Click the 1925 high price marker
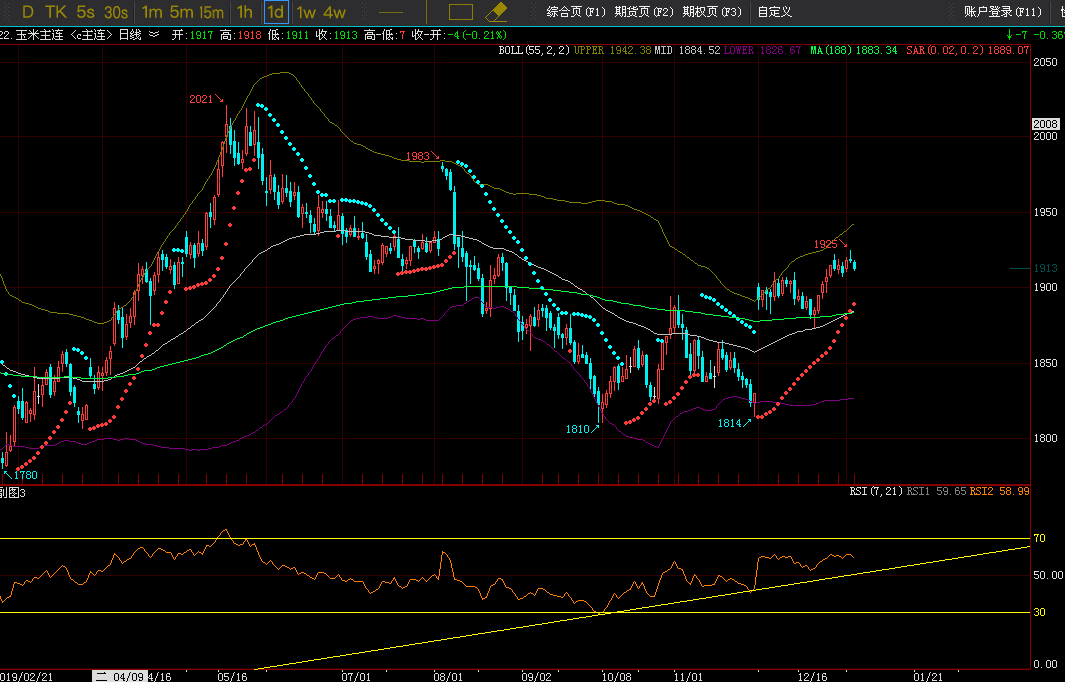Screen dimensions: 1065x682 826,244
